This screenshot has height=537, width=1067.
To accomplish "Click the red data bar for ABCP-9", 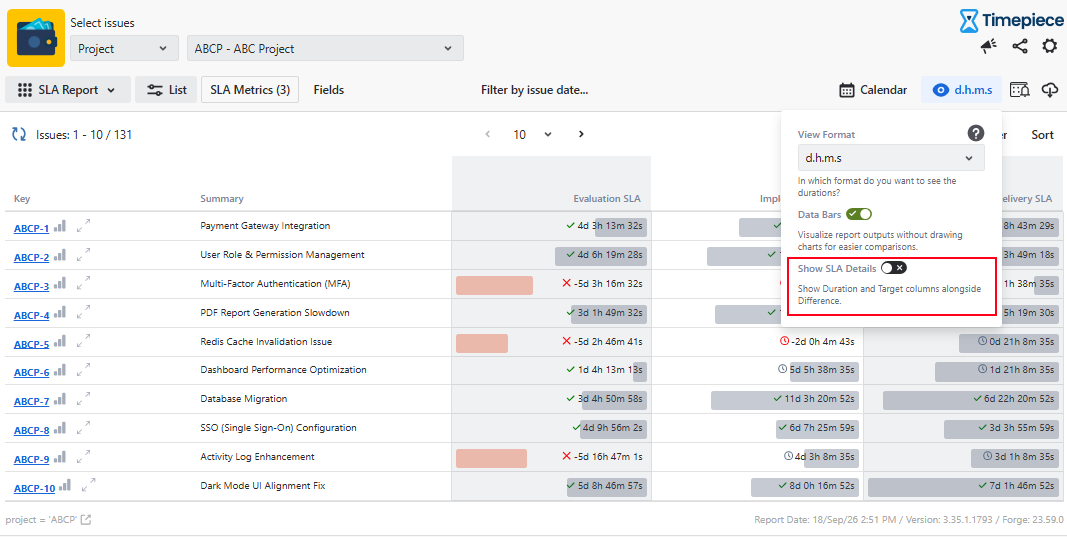I will pyautogui.click(x=491, y=458).
